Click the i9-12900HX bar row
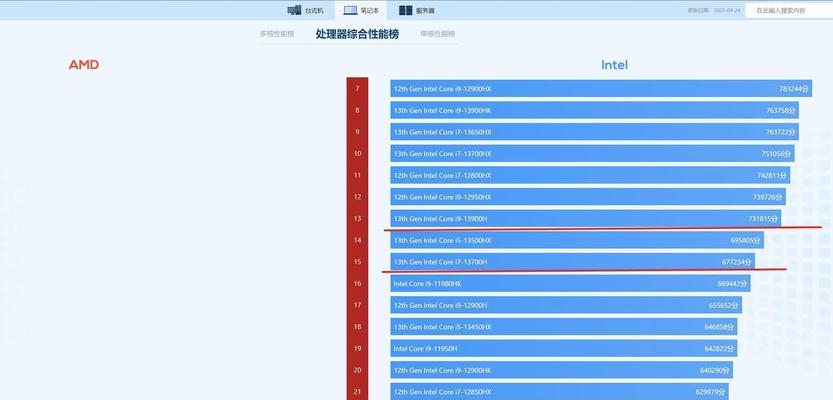The height and width of the screenshot is (400, 833). click(601, 89)
